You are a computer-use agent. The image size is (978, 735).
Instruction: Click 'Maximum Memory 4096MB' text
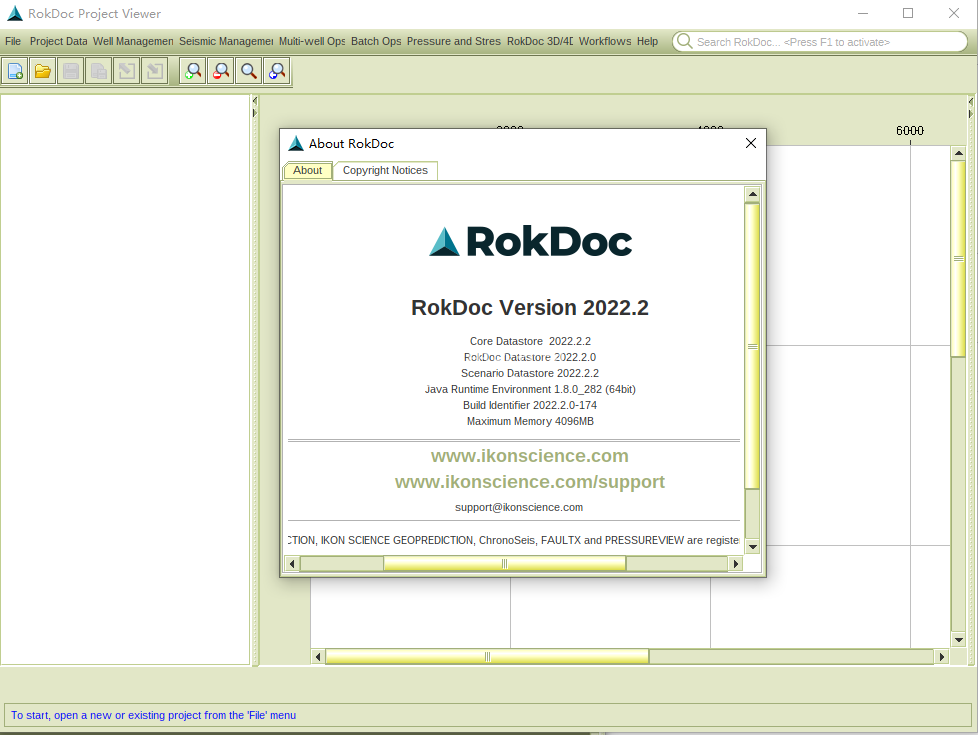tap(530, 421)
